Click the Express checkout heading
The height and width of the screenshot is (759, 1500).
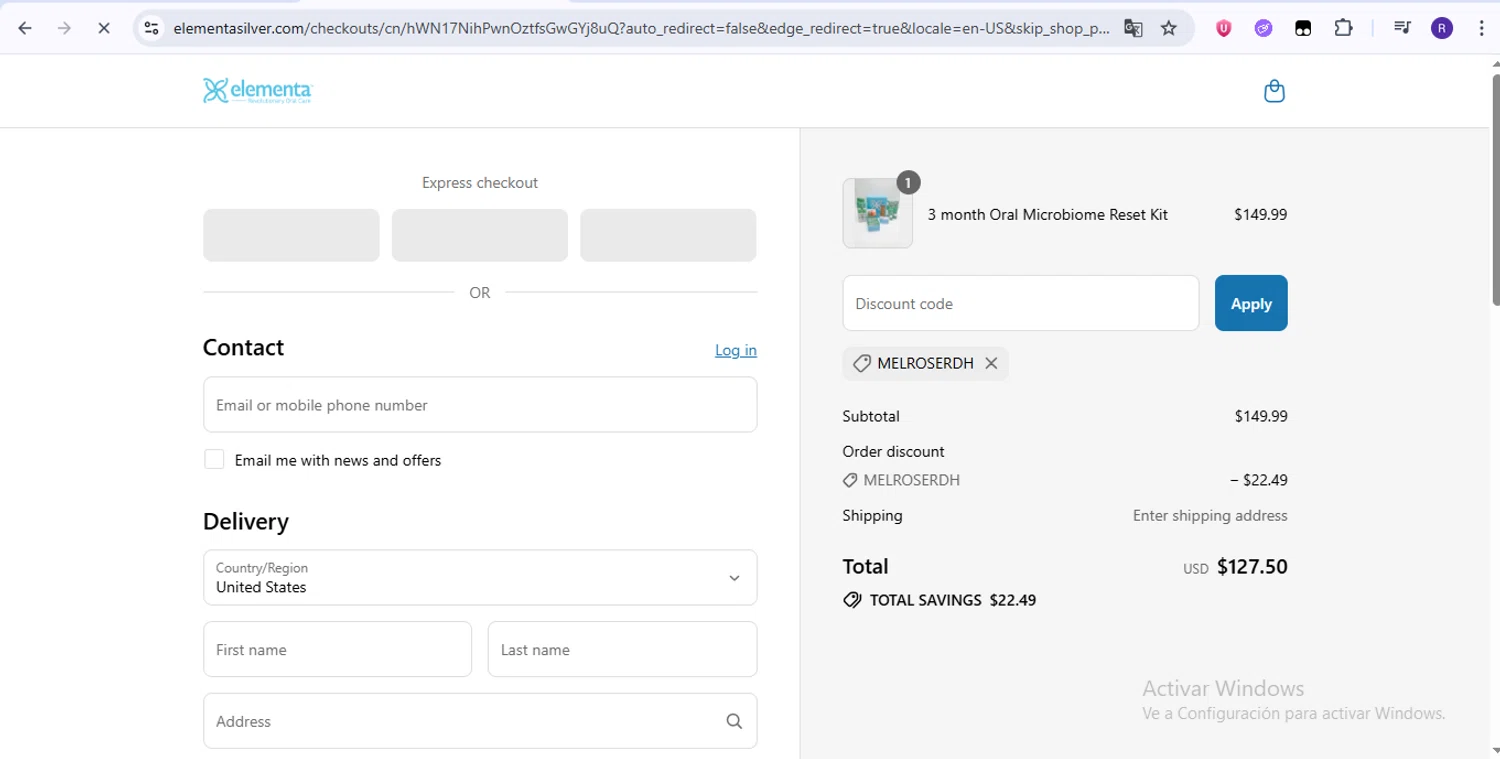(x=480, y=182)
